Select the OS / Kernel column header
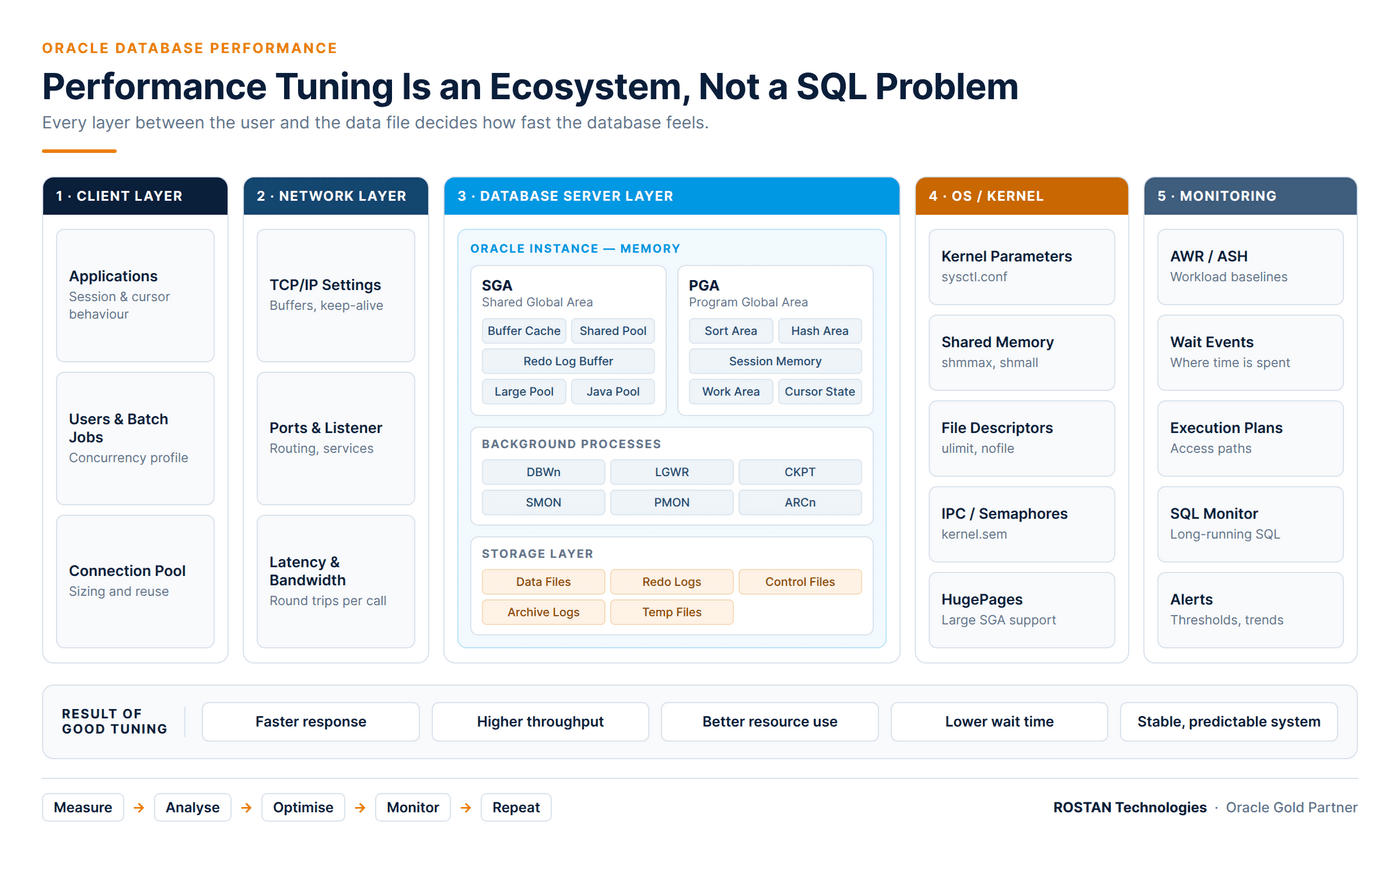The image size is (1400, 887). click(x=1022, y=196)
